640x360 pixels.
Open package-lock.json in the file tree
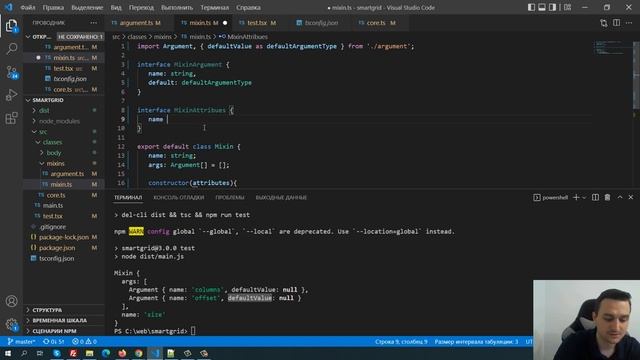(64, 237)
